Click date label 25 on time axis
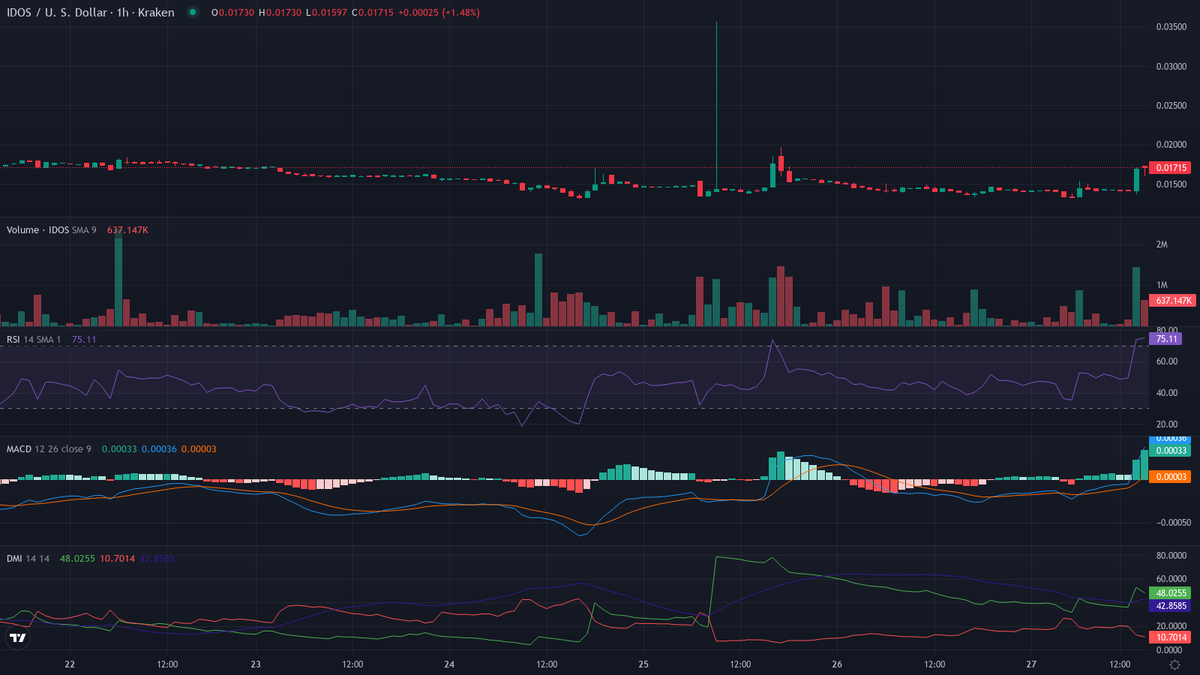Screen dimensions: 1200x675 point(643,664)
